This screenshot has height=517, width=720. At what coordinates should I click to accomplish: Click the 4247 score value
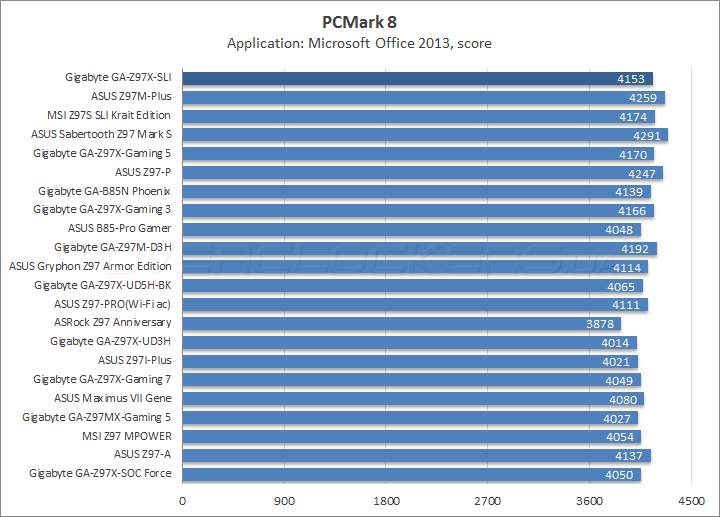pyautogui.click(x=641, y=174)
